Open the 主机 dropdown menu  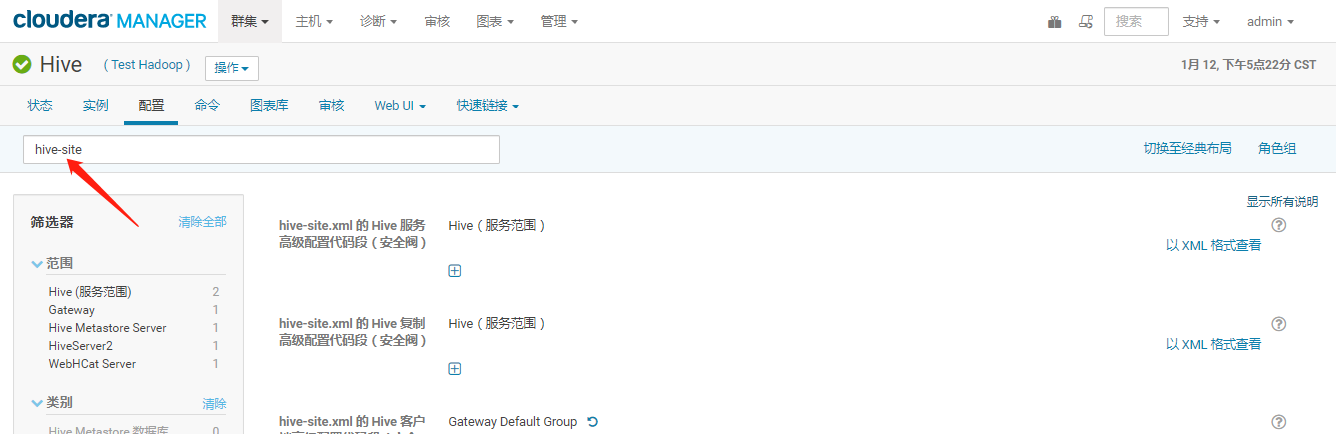(x=315, y=21)
